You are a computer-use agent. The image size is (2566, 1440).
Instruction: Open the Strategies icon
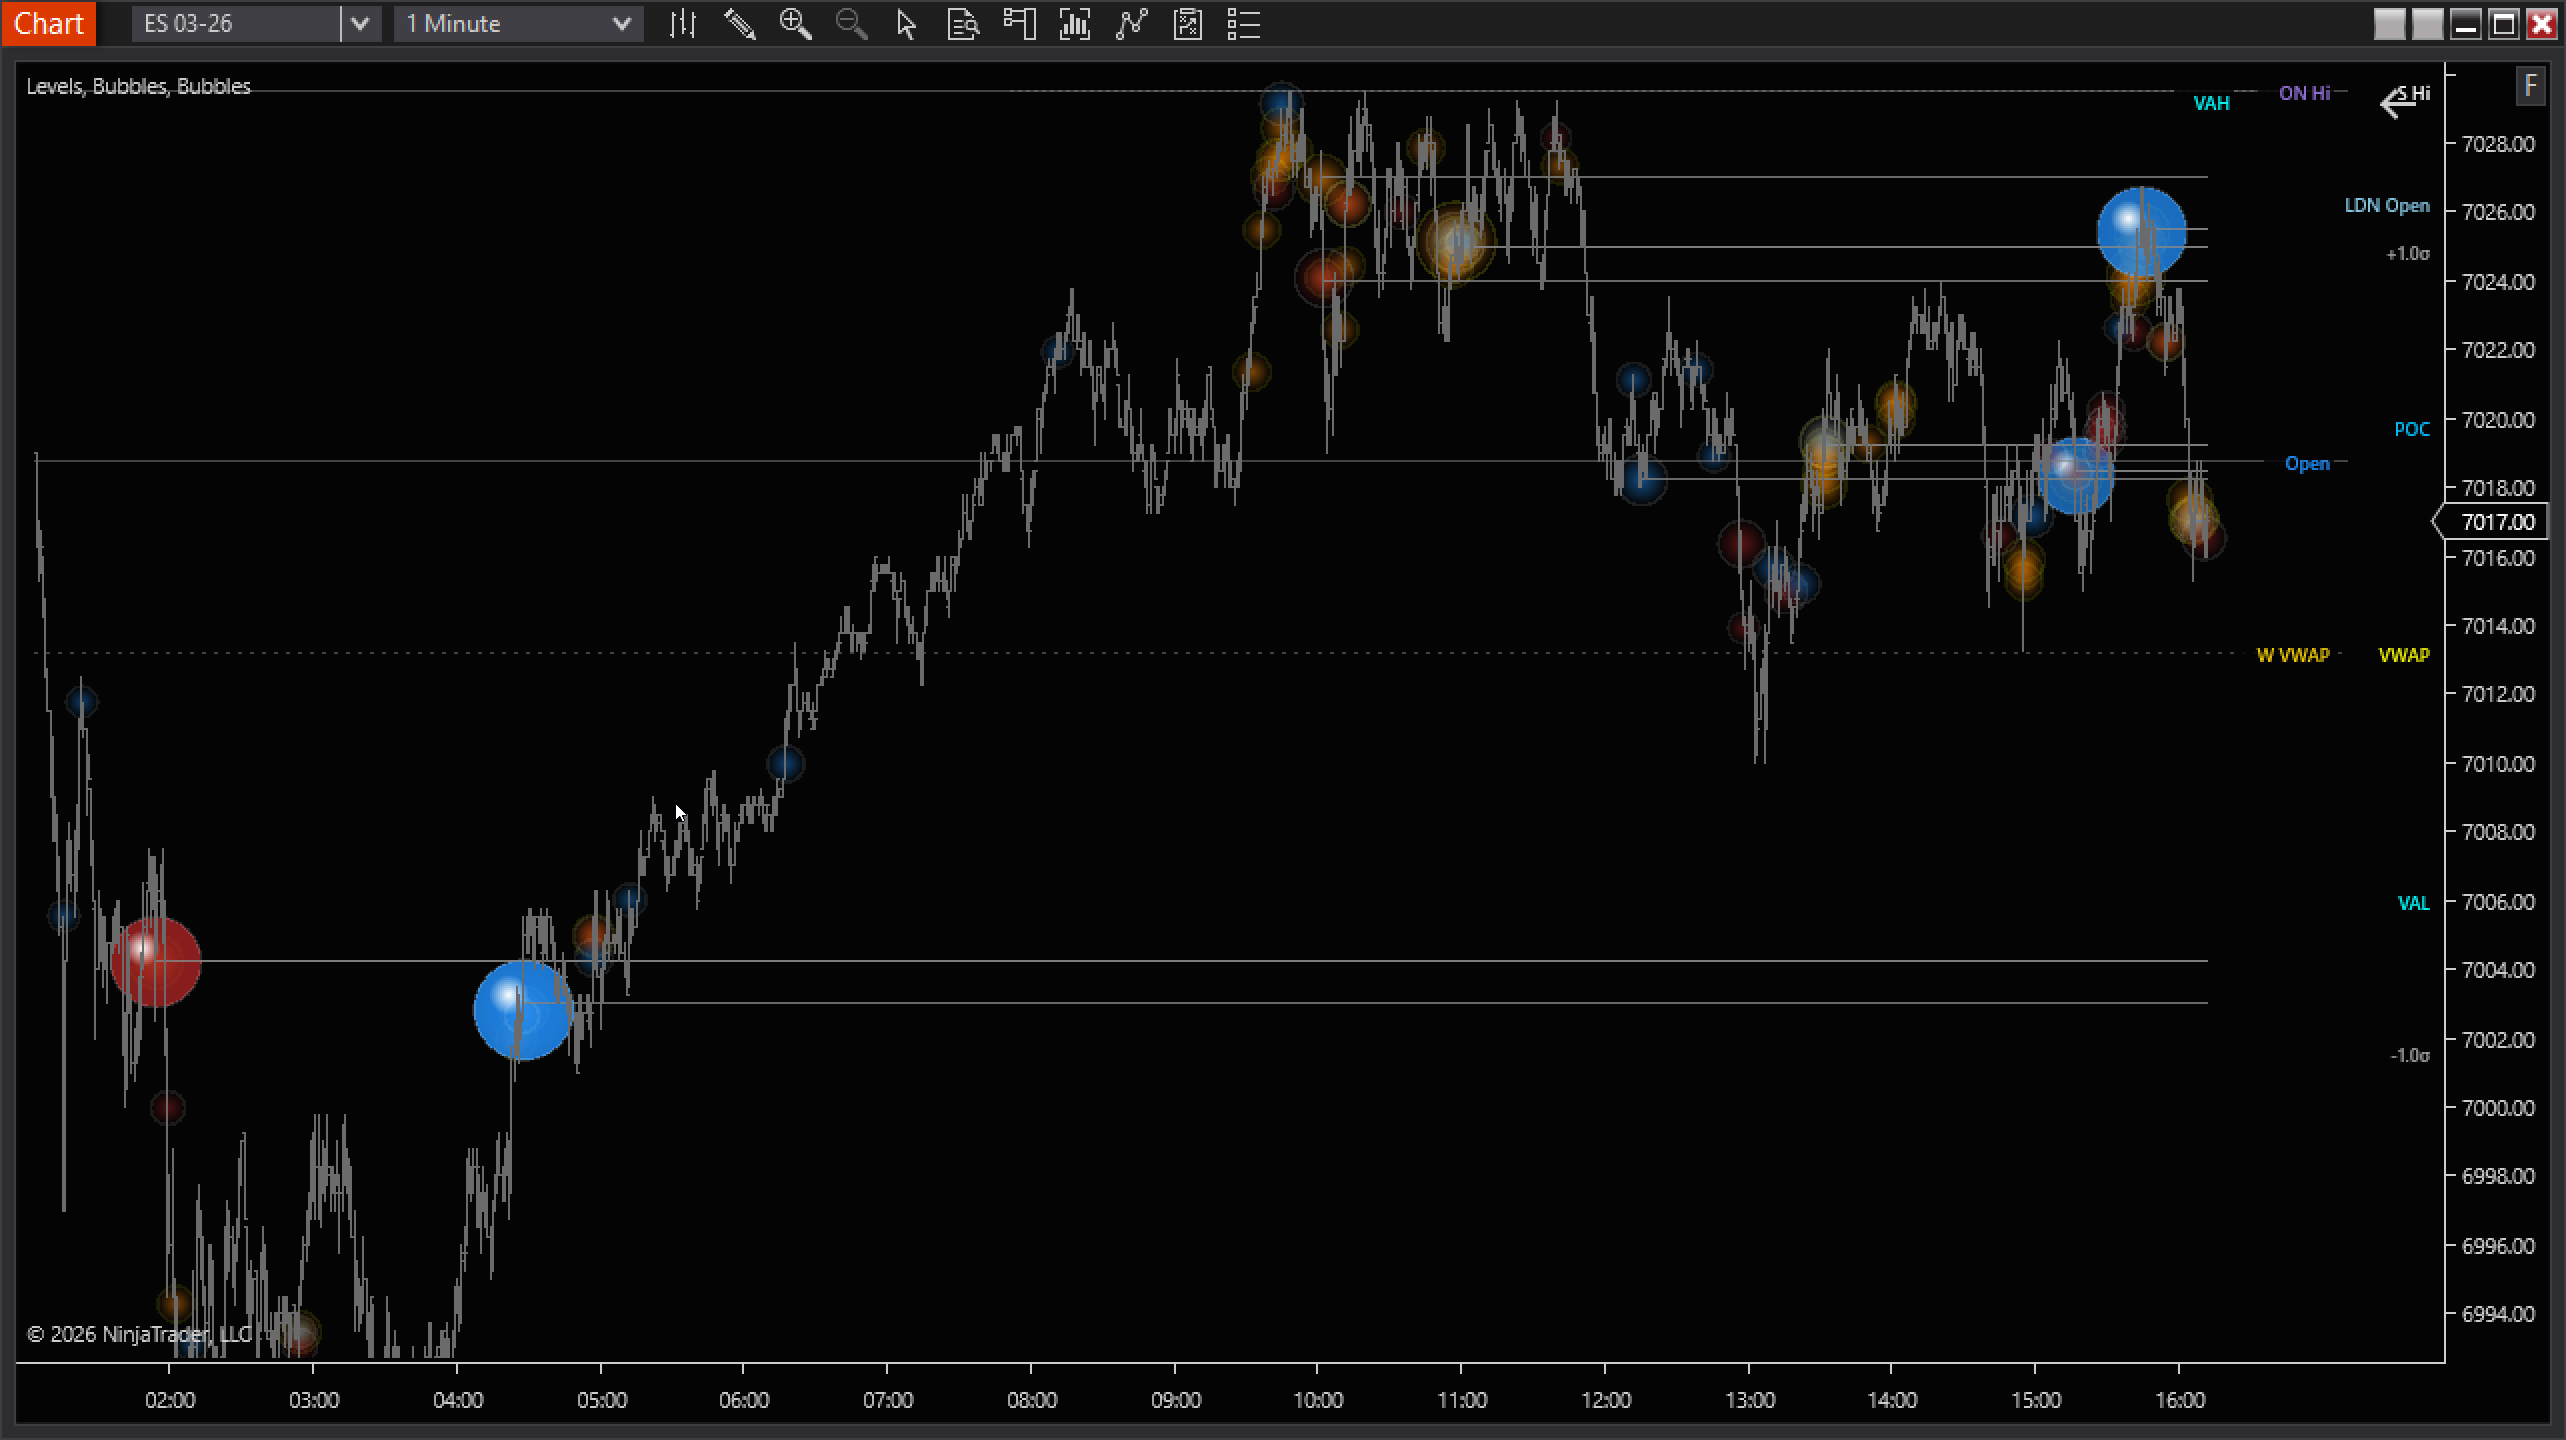click(1188, 24)
